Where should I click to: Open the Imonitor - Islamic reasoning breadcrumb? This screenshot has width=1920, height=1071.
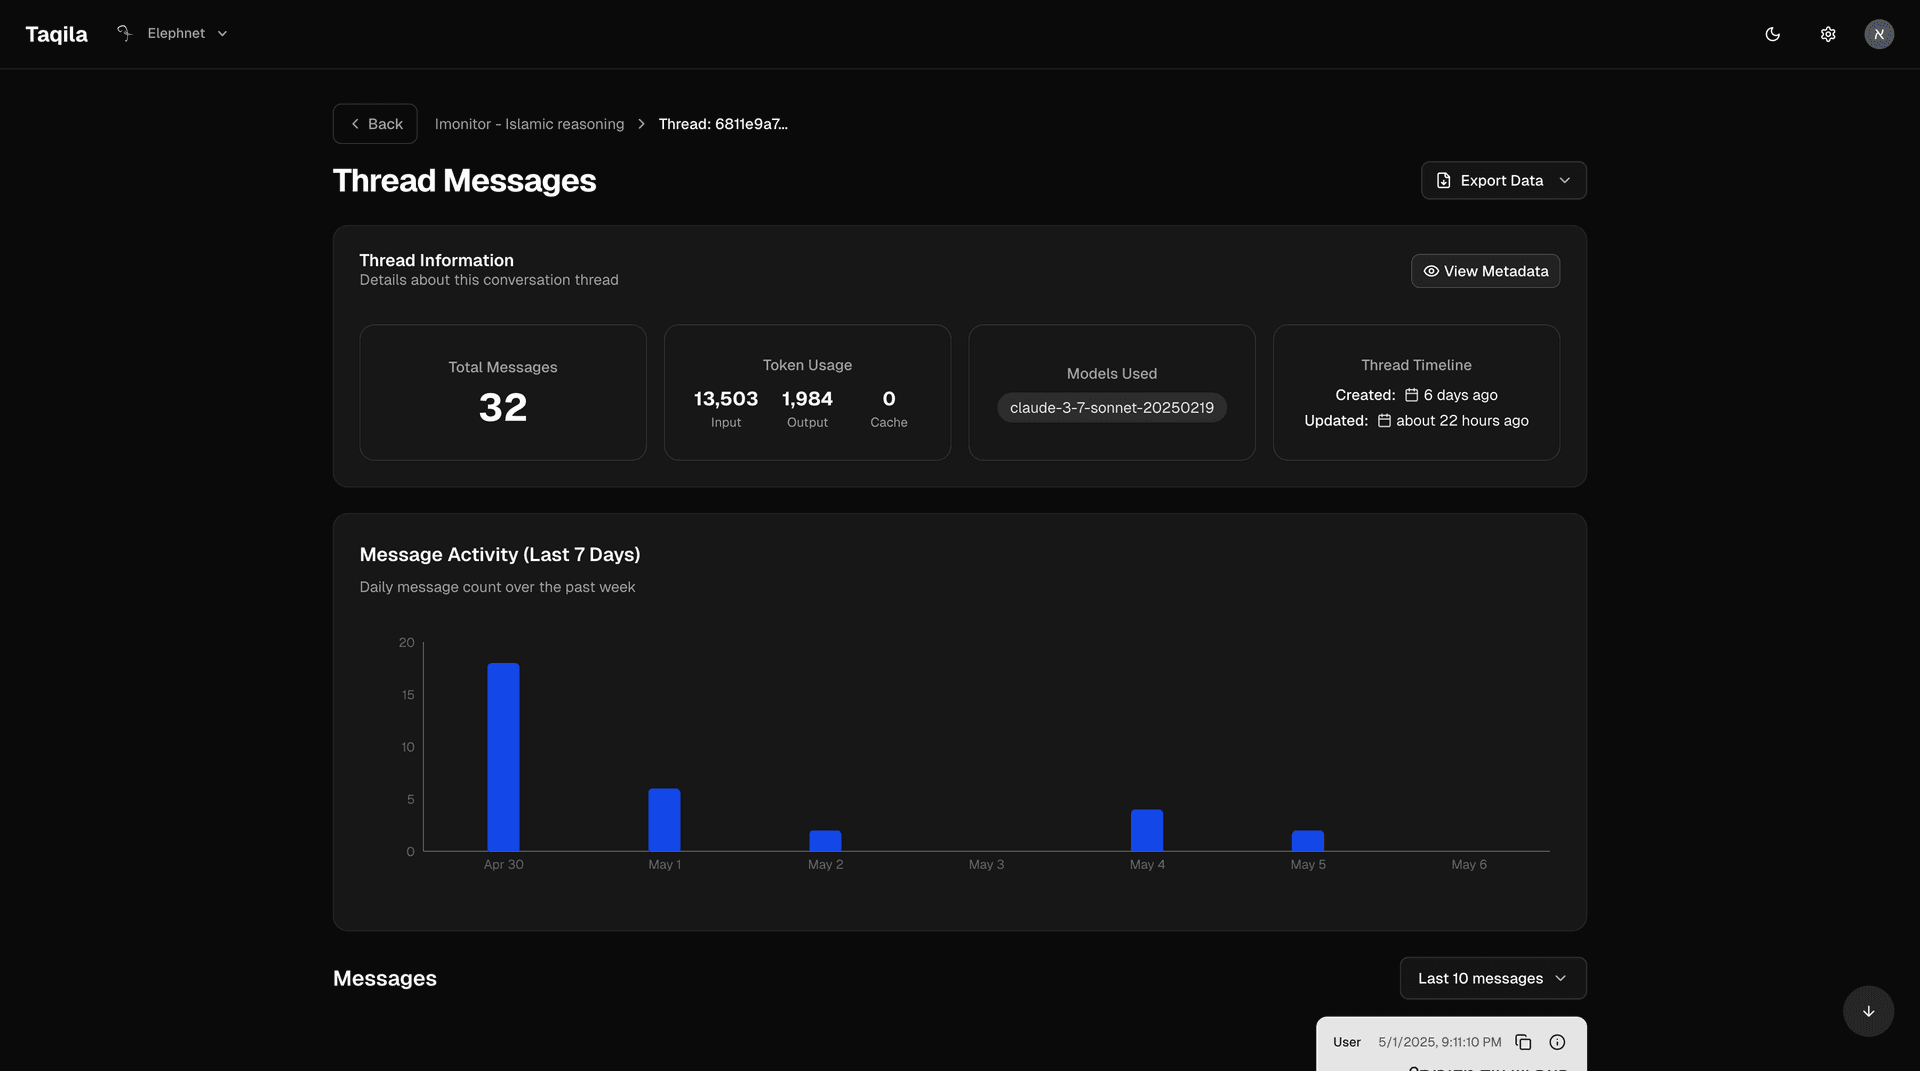click(529, 123)
